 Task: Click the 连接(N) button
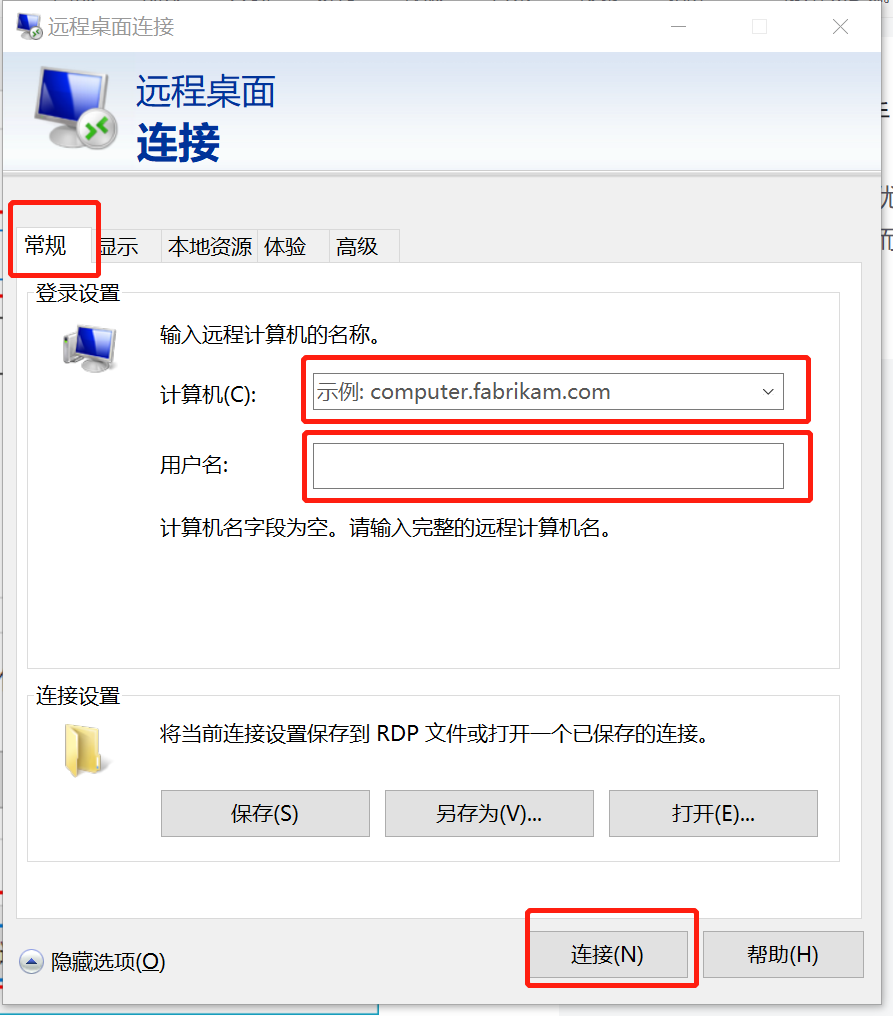coord(608,954)
